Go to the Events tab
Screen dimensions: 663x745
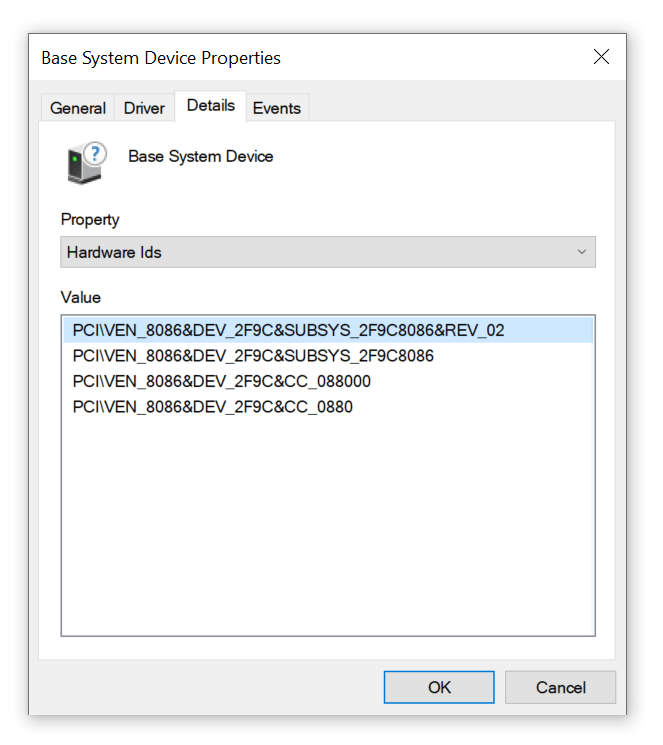tap(277, 108)
